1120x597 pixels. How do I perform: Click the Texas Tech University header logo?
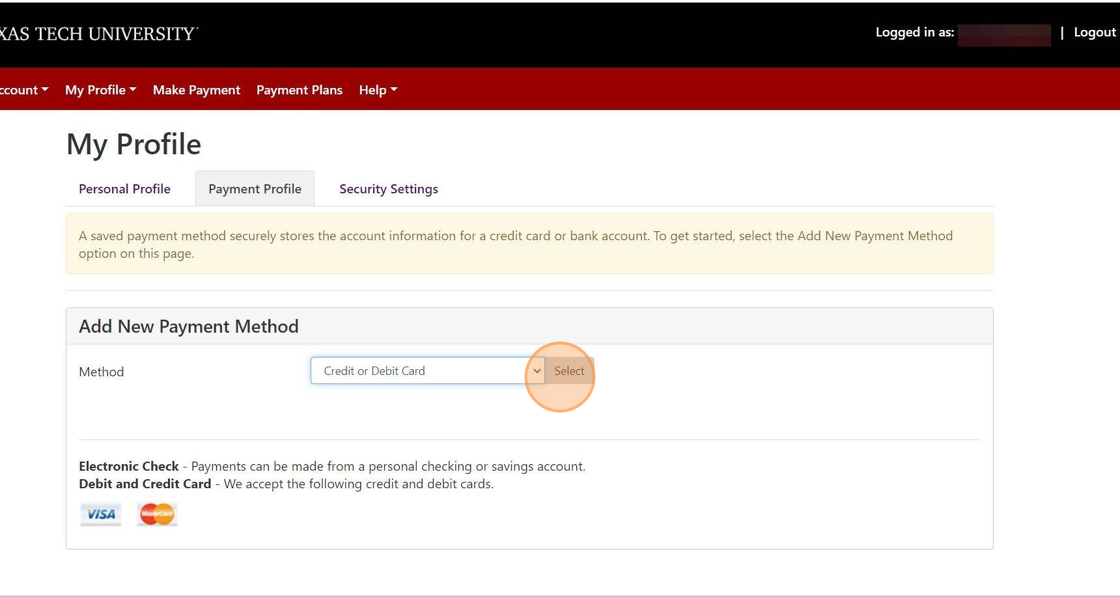click(99, 34)
